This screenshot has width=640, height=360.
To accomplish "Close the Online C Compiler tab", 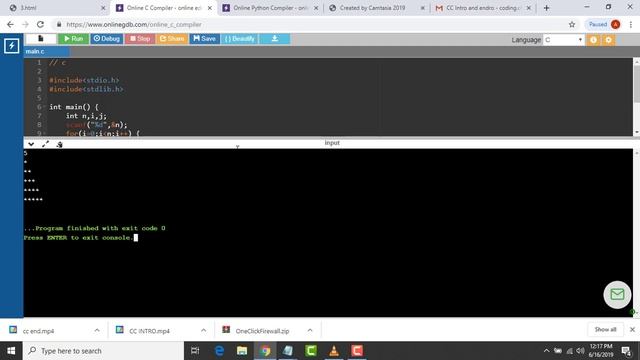I will click(209, 8).
